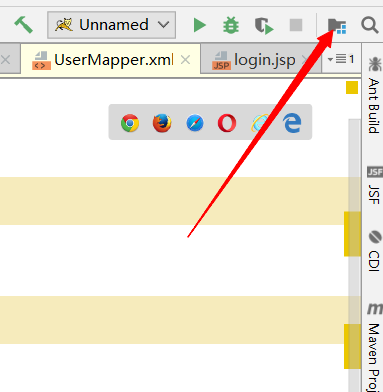This screenshot has height=392, width=383.
Task: Open the Maven Projects tool window
Action: [x=374, y=347]
